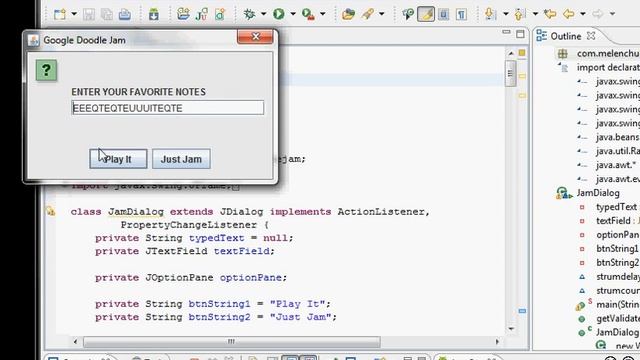Open the Run configurations dropdown arrow
This screenshot has width=640, height=360.
[x=293, y=14]
